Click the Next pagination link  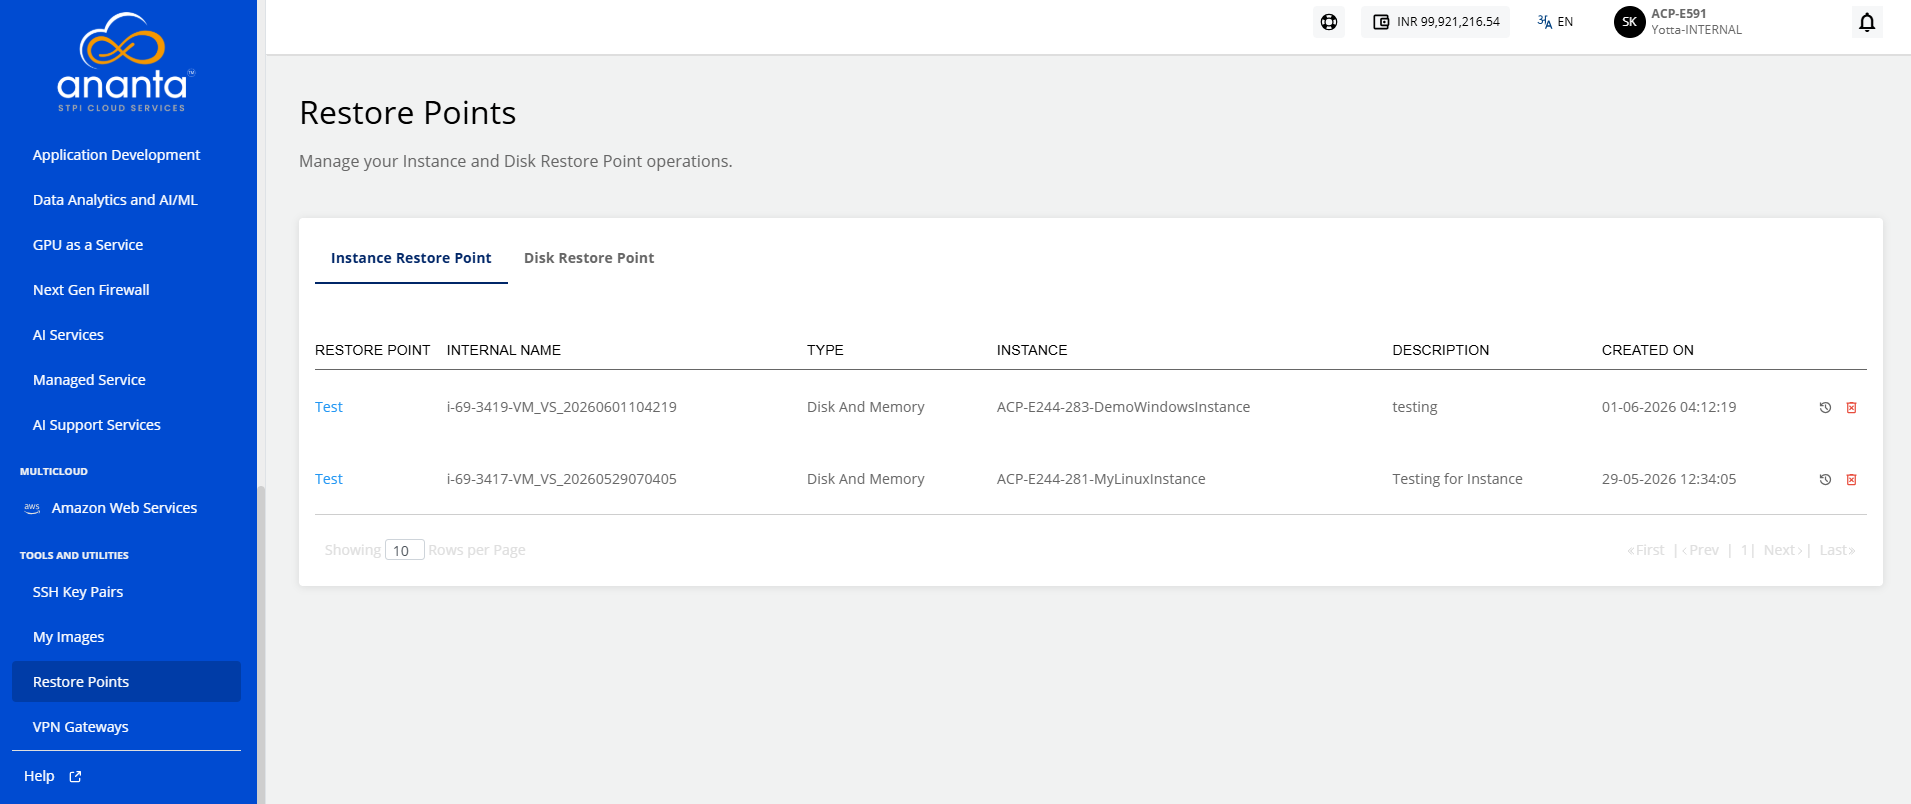(1783, 550)
